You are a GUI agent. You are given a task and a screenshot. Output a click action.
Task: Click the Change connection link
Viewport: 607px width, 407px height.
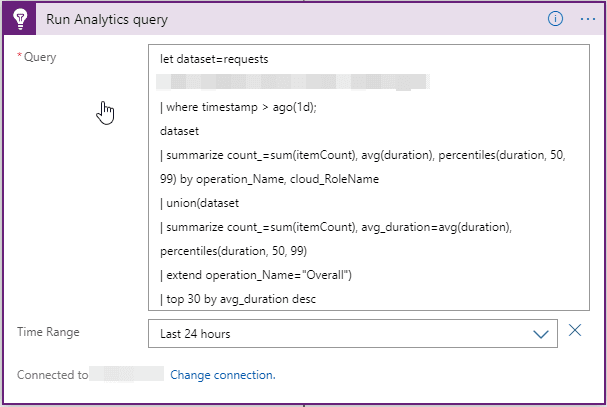click(222, 375)
